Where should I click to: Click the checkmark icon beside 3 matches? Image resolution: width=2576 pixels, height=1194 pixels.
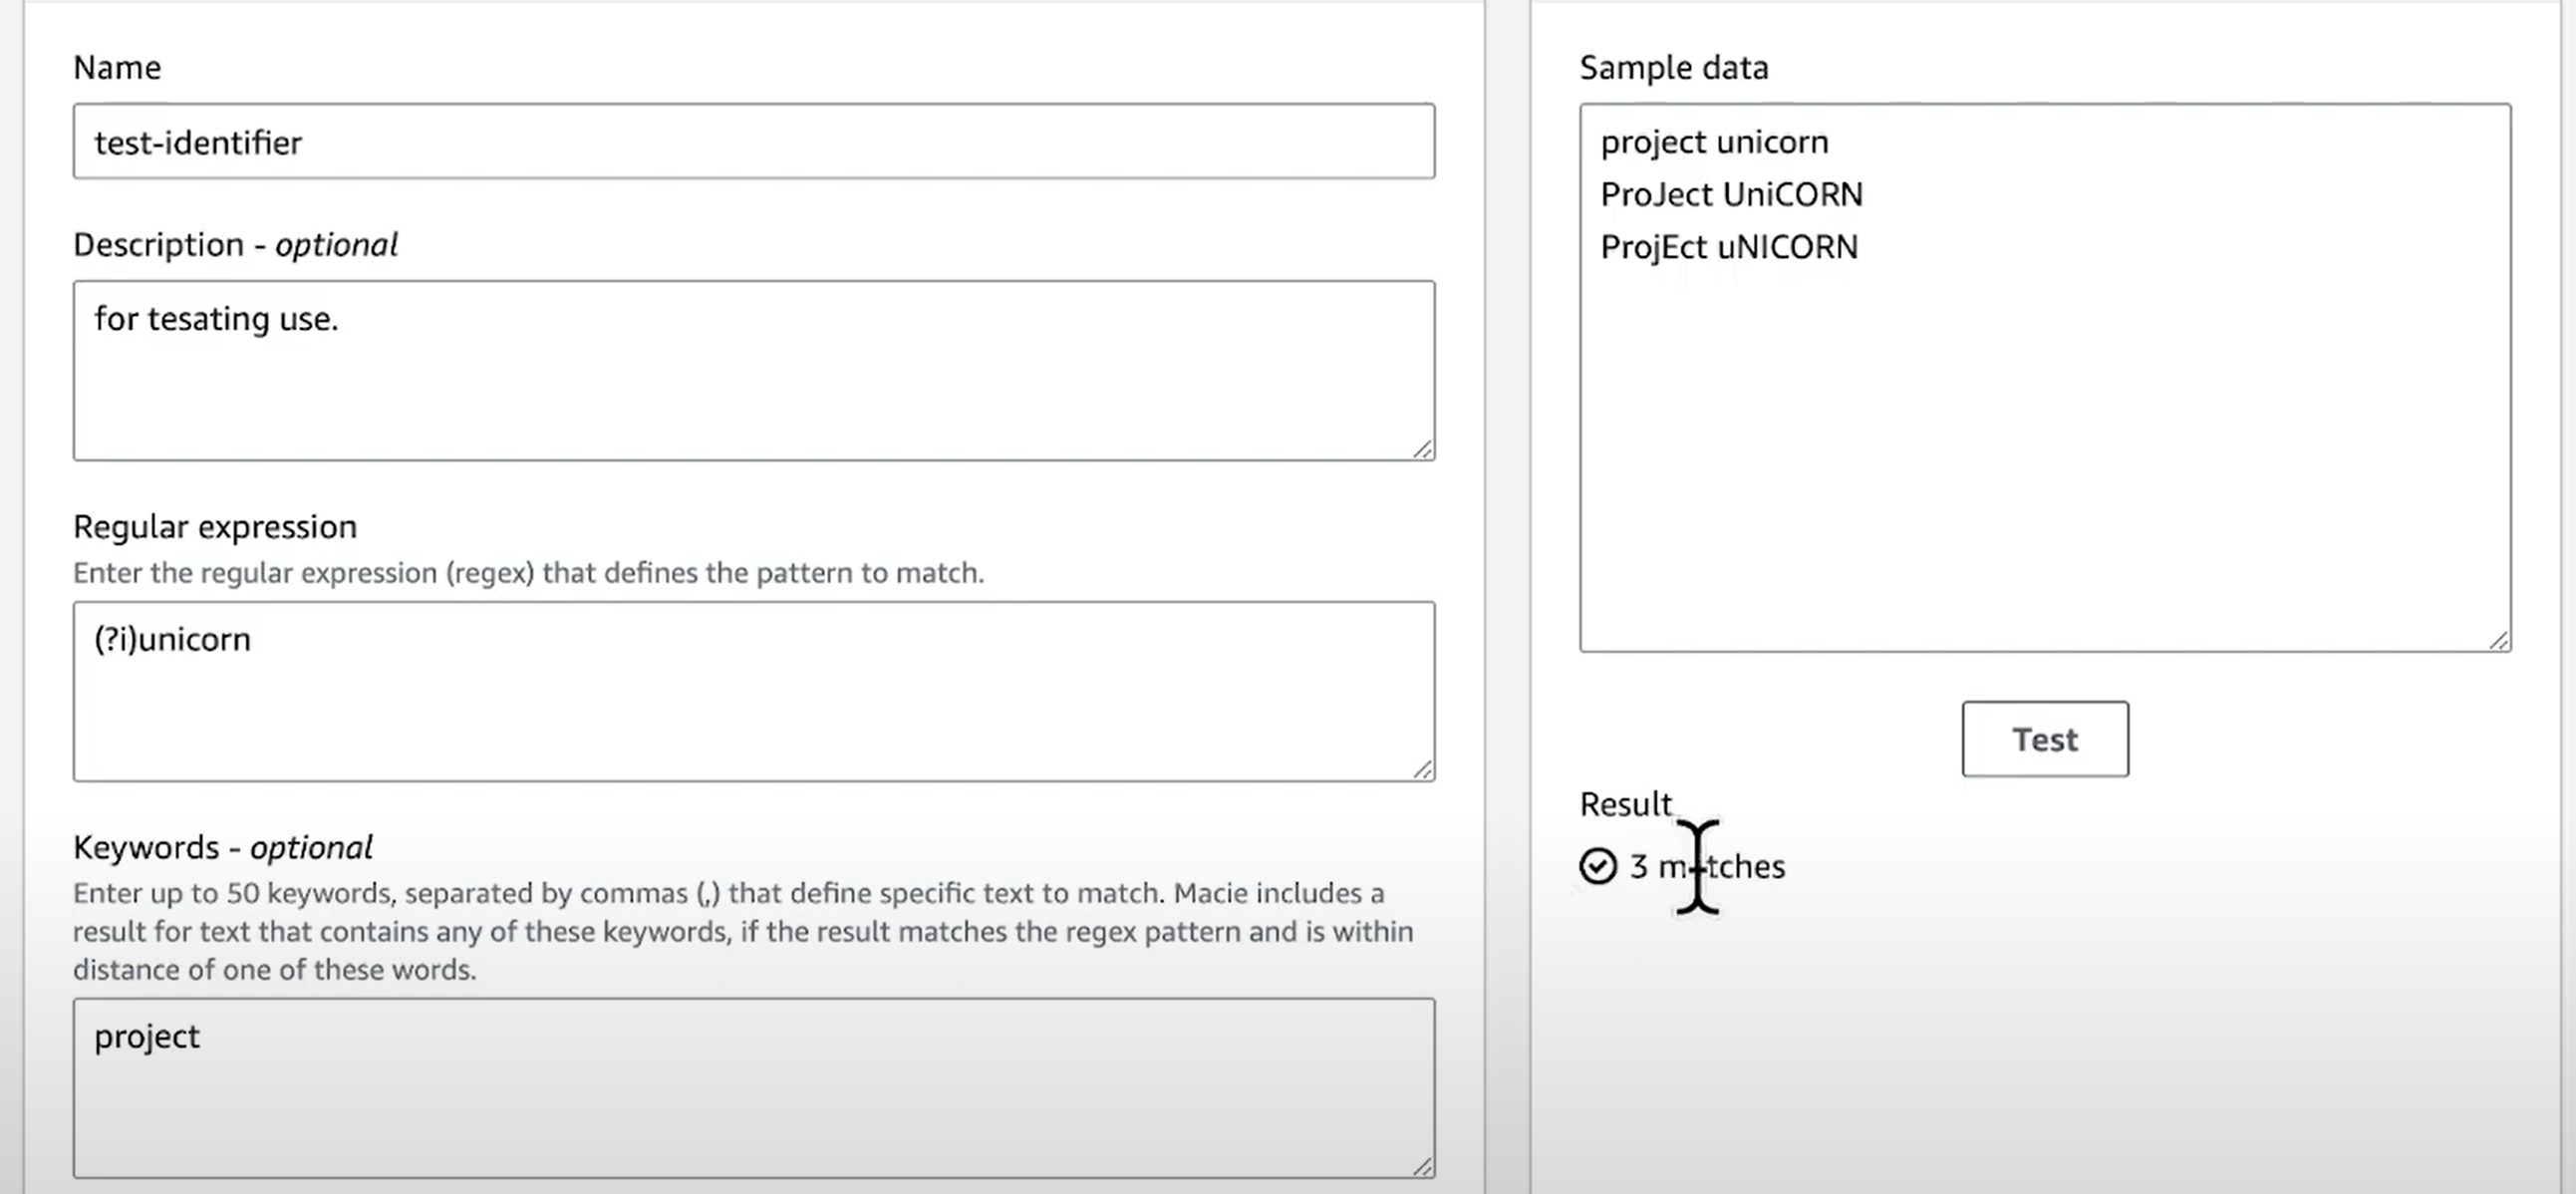click(1598, 866)
